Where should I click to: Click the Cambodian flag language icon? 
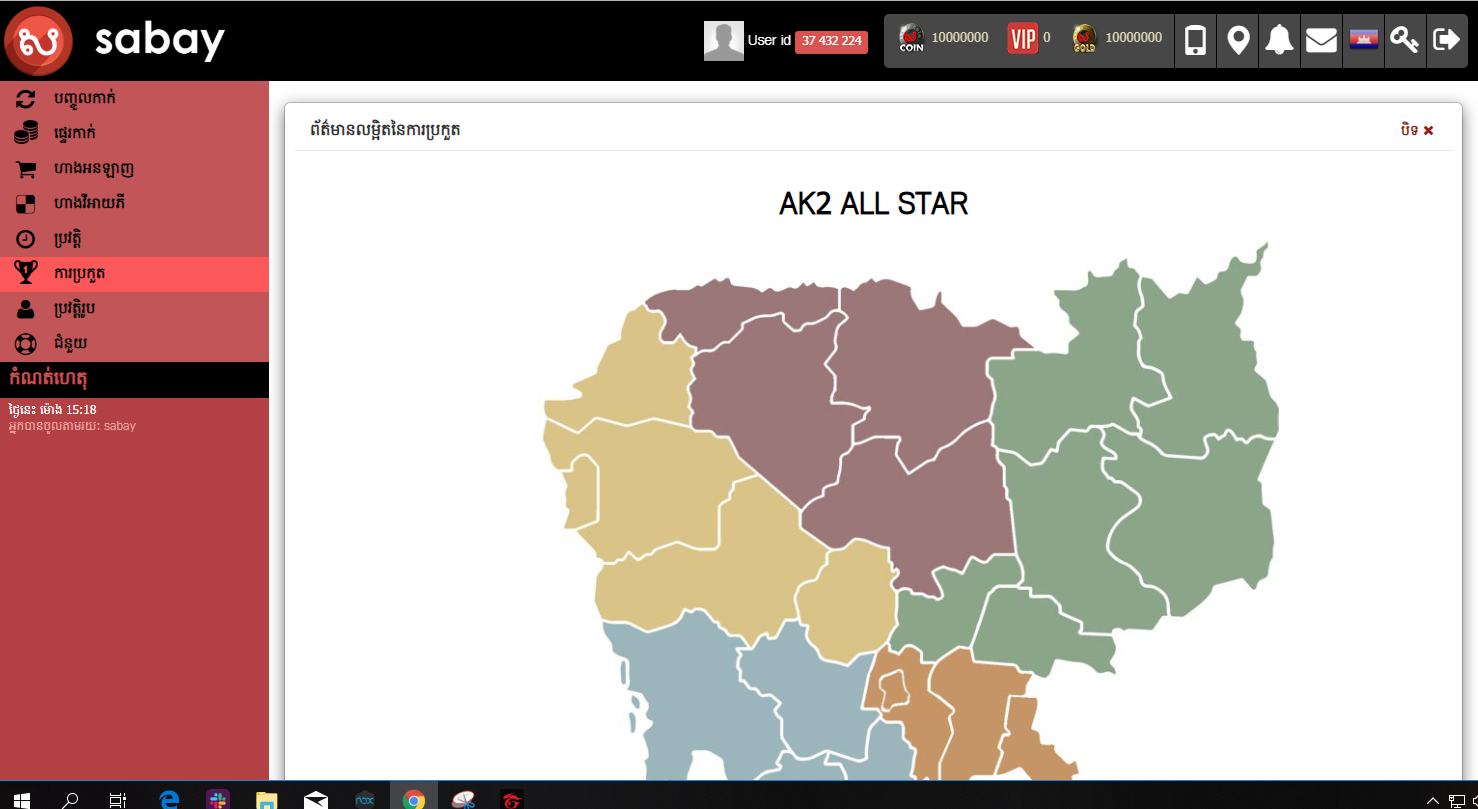tap(1363, 40)
